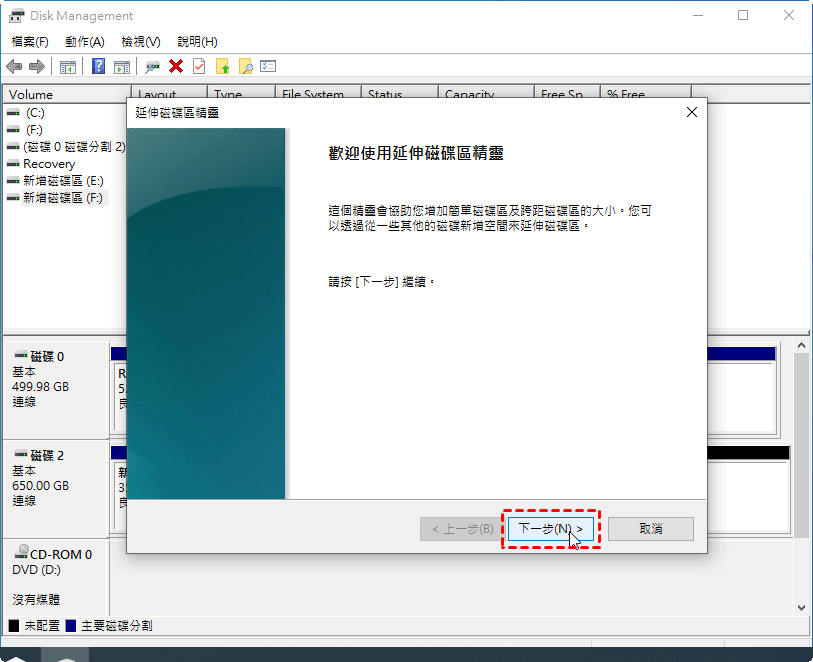Viewport: 813px width, 662px height.
Task: Open the 檢視(V) menu
Action: 141,42
